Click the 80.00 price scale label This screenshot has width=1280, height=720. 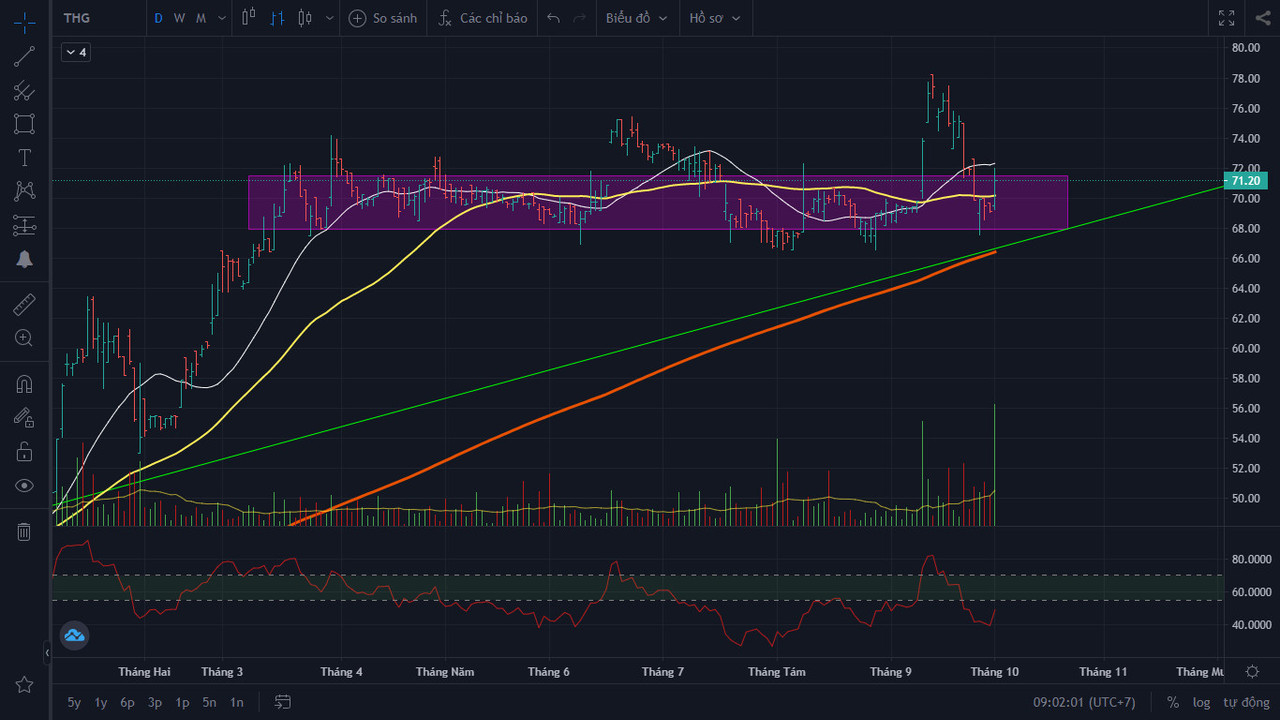tap(1245, 47)
